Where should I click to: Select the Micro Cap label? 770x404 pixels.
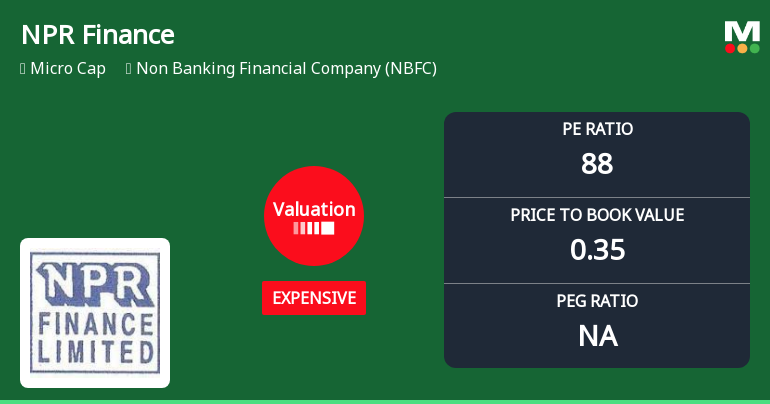68,69
